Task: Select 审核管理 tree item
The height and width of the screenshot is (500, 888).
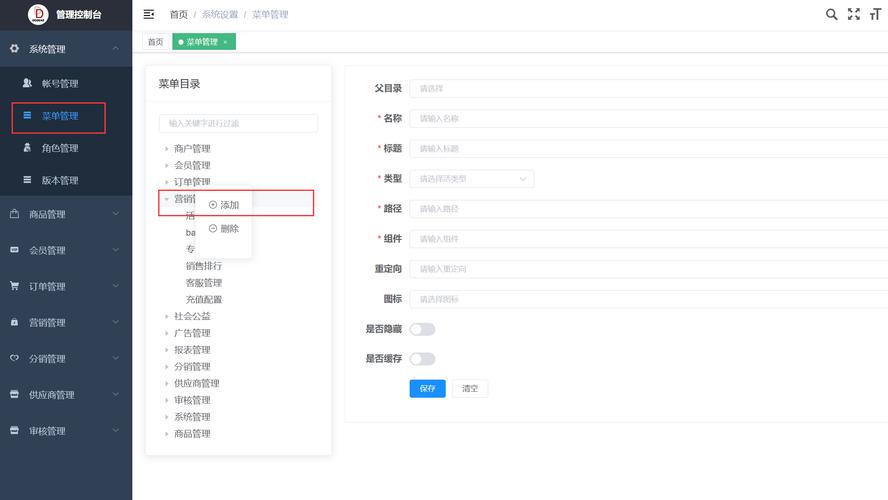Action: [192, 400]
